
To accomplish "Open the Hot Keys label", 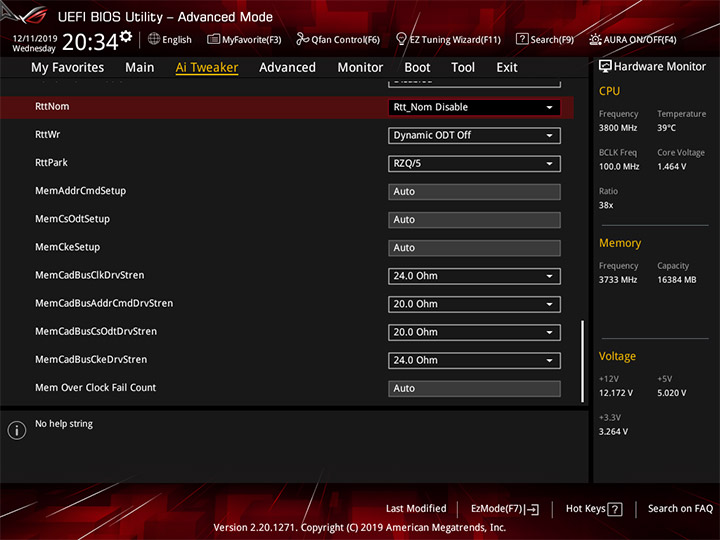I will [x=585, y=508].
